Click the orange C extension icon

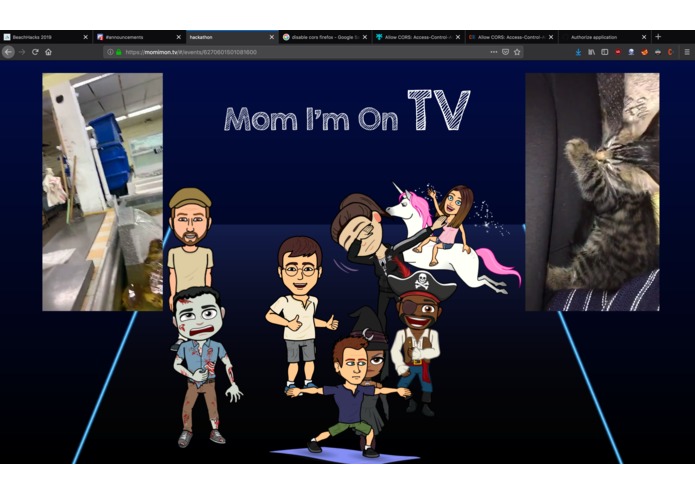point(670,52)
